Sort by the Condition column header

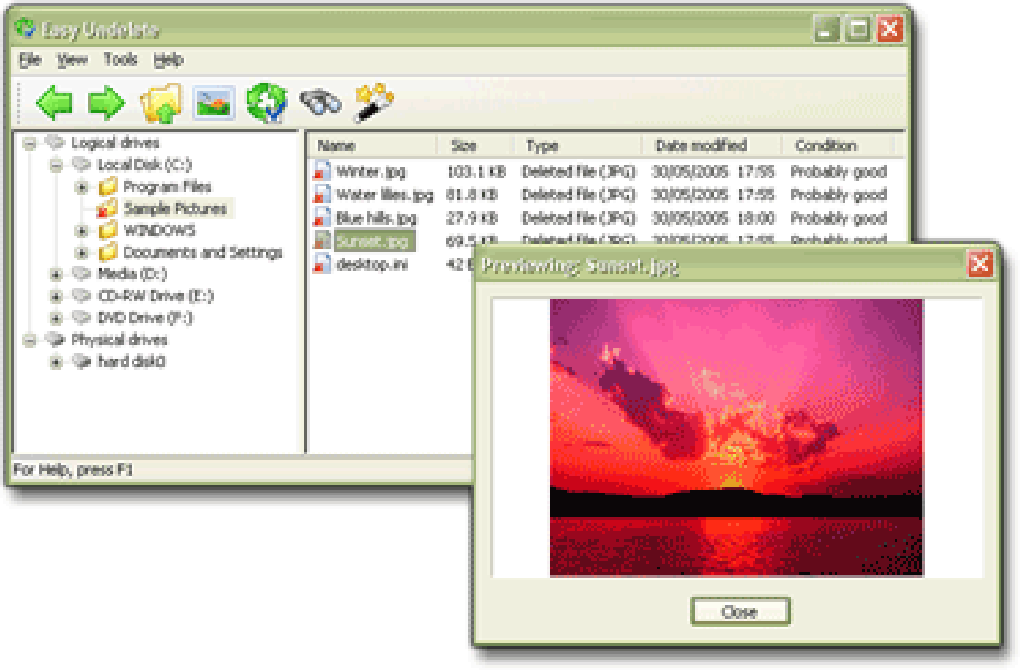[x=839, y=146]
